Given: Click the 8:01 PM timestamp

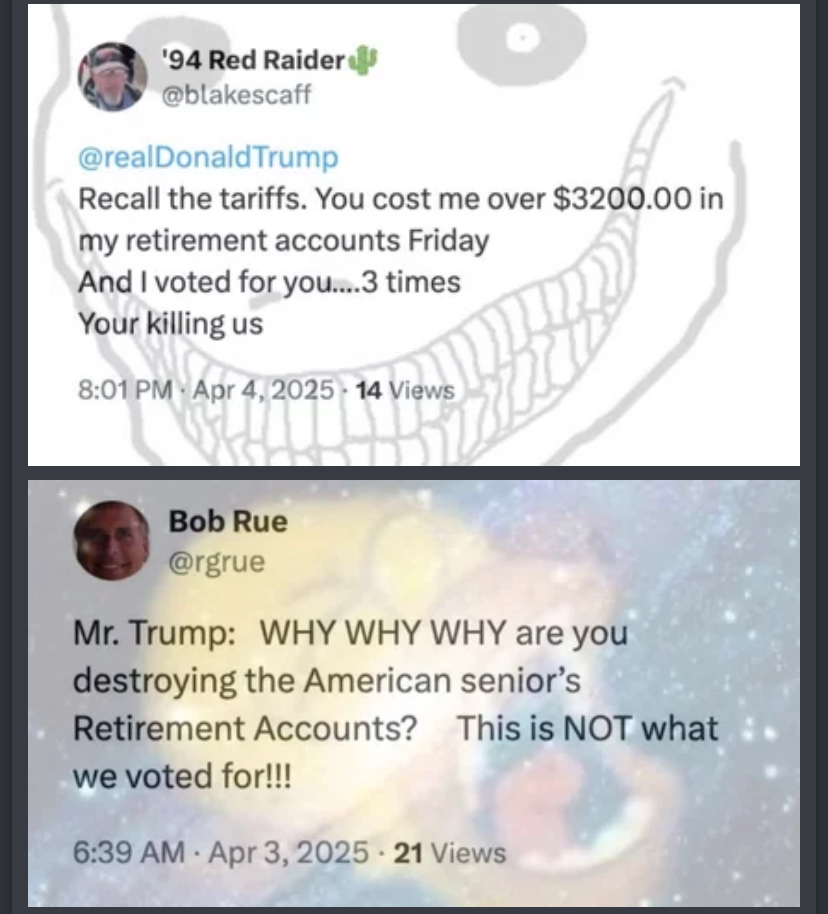Looking at the screenshot, I should pyautogui.click(x=125, y=389).
